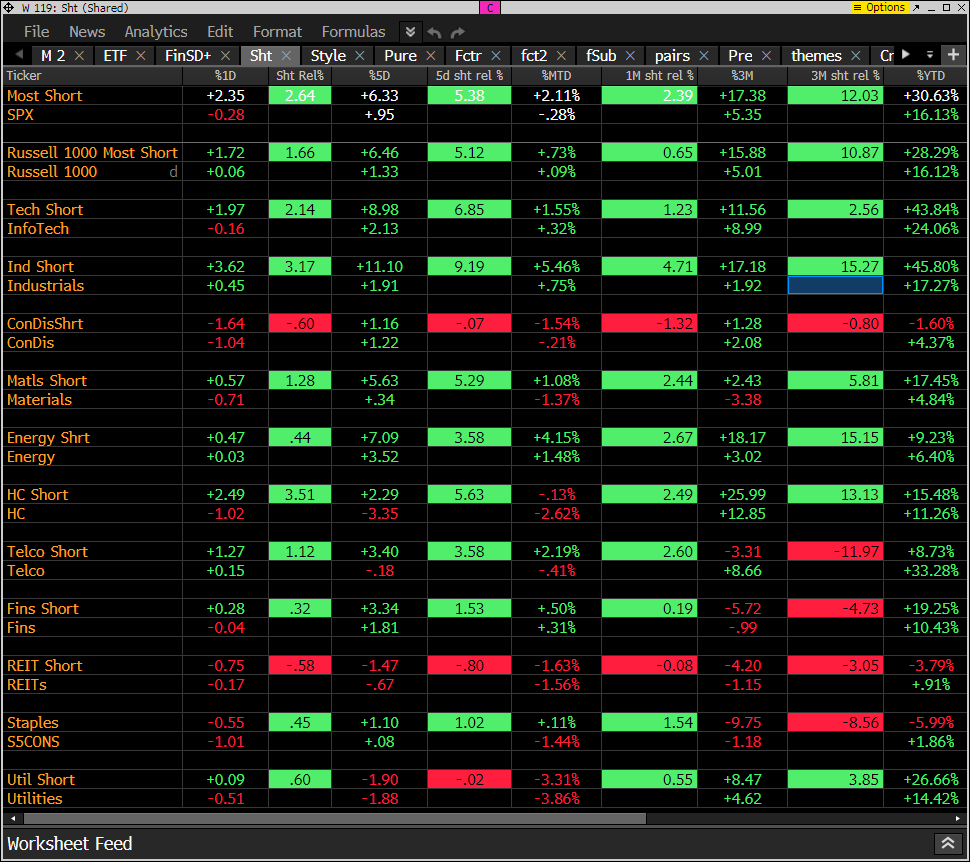The height and width of the screenshot is (862, 970).
Task: Expand the double-chevron menu after Formulas
Action: (410, 32)
